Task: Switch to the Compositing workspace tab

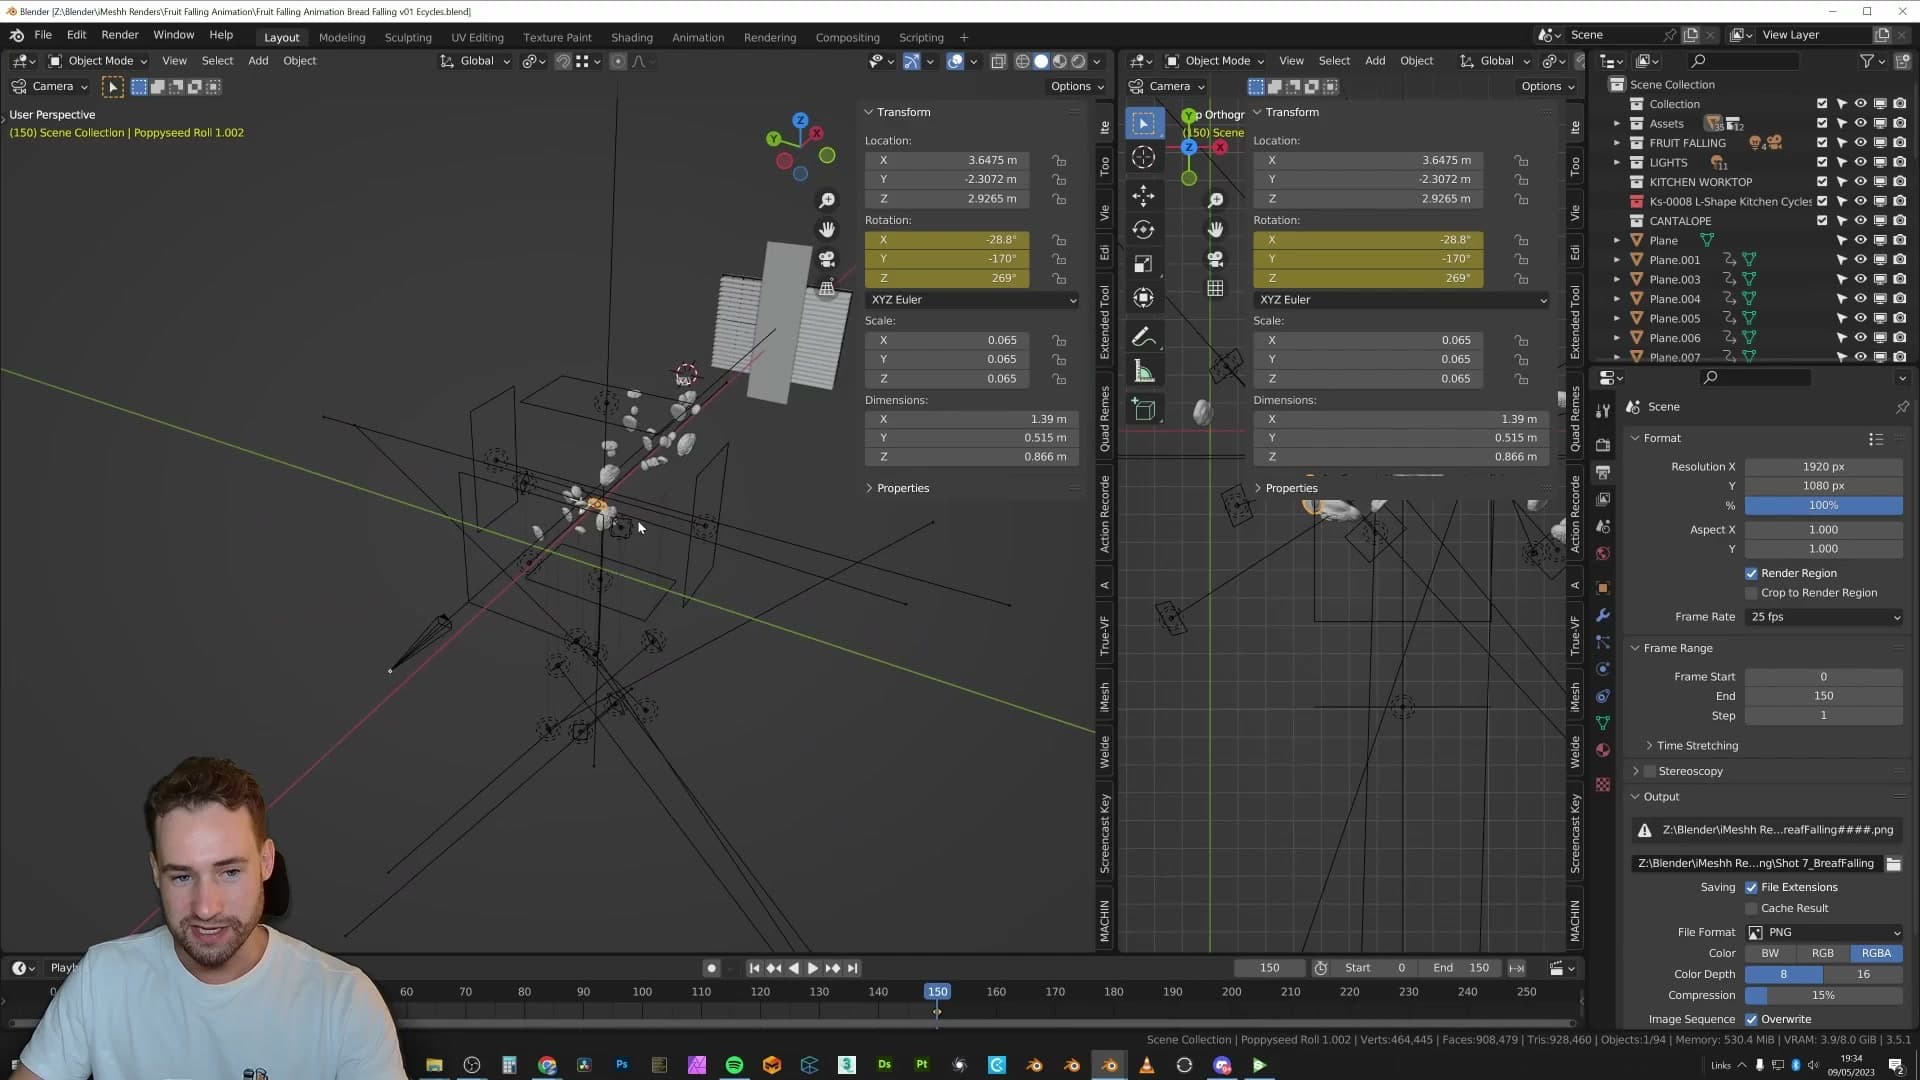Action: tap(847, 38)
